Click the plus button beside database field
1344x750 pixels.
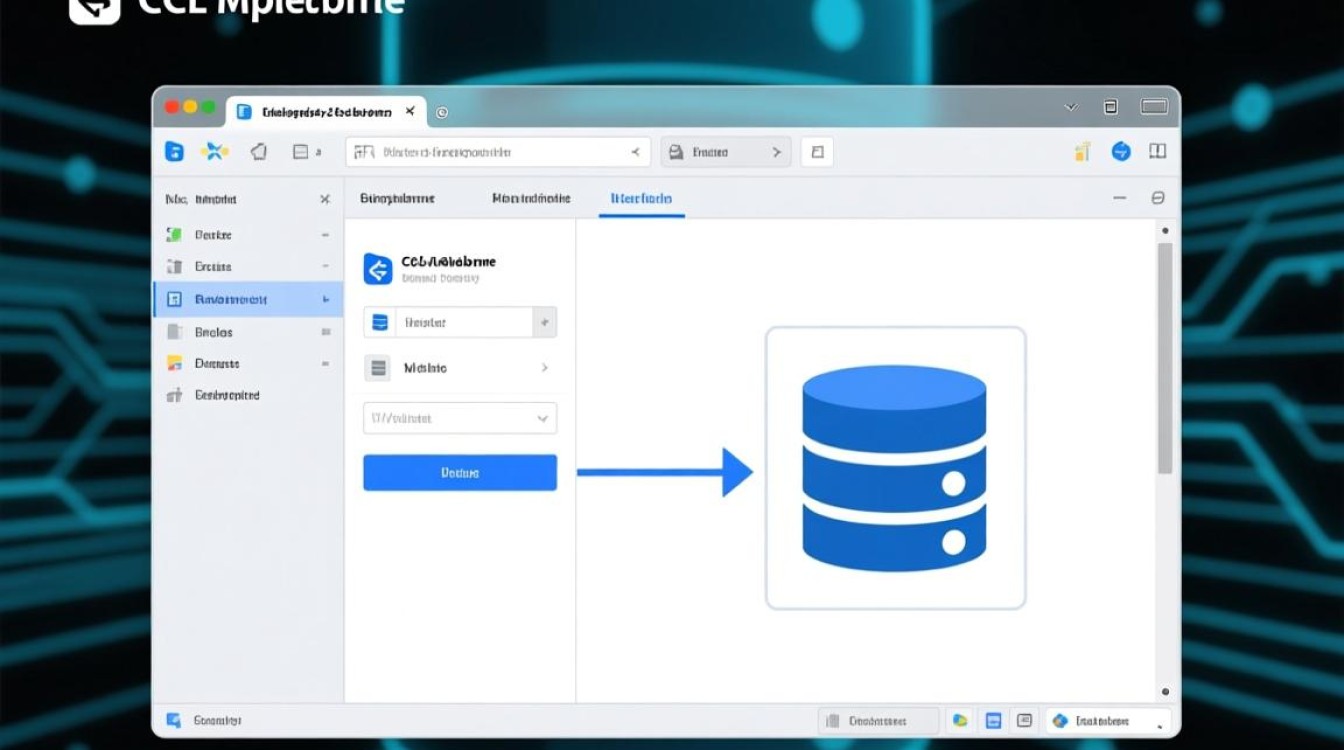tap(545, 322)
